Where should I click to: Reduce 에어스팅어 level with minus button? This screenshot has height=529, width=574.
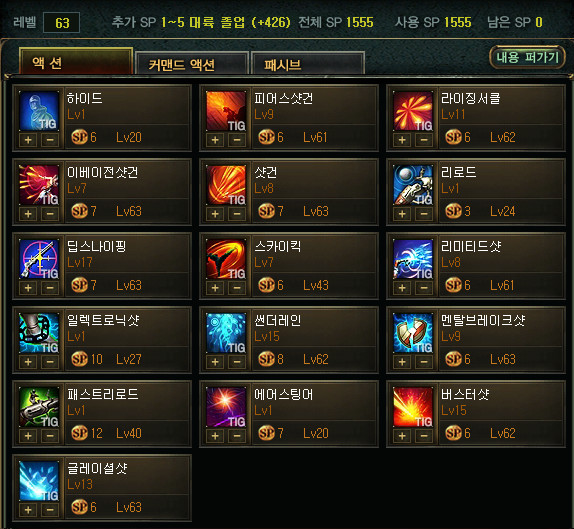click(x=237, y=436)
